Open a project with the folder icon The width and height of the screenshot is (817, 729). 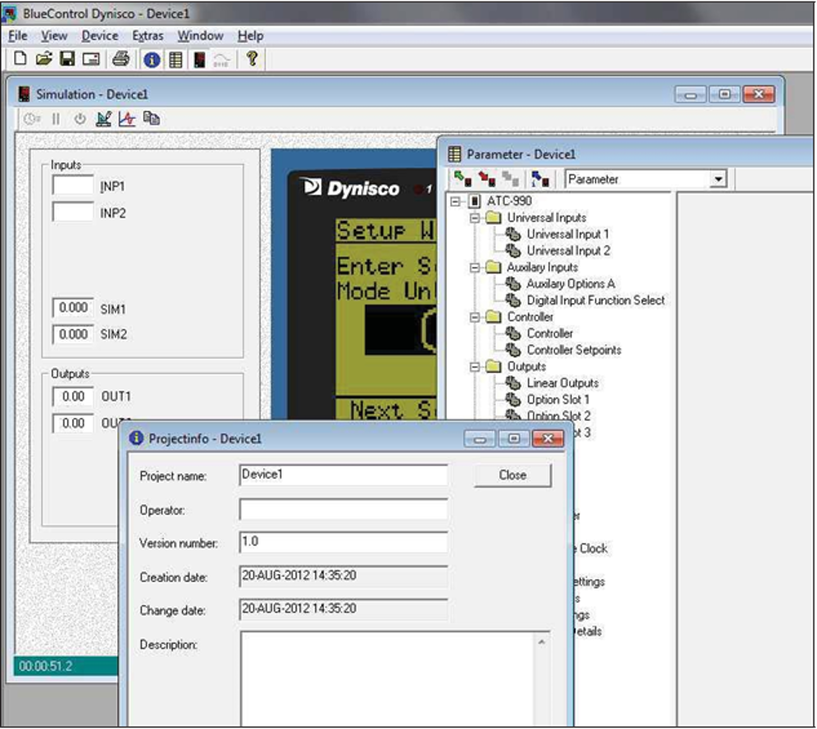click(x=44, y=58)
